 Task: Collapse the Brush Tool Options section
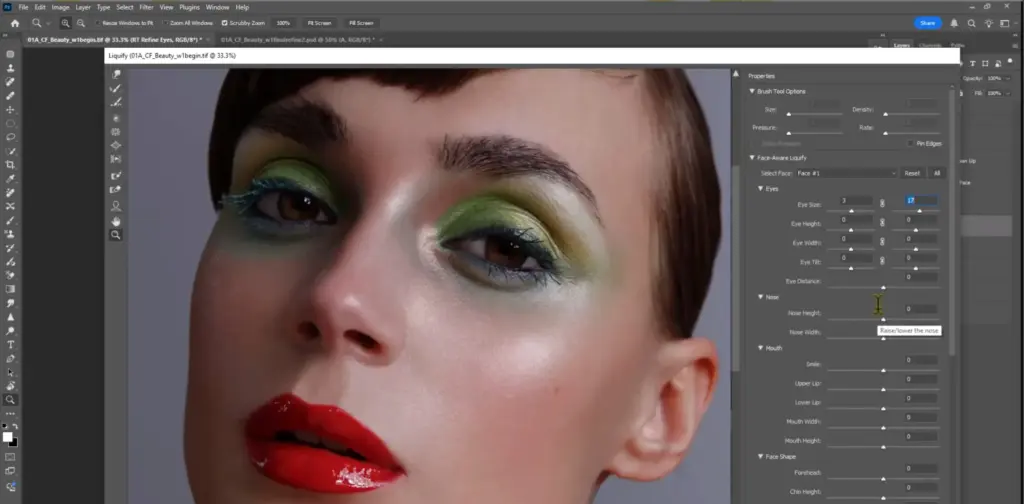pyautogui.click(x=752, y=91)
